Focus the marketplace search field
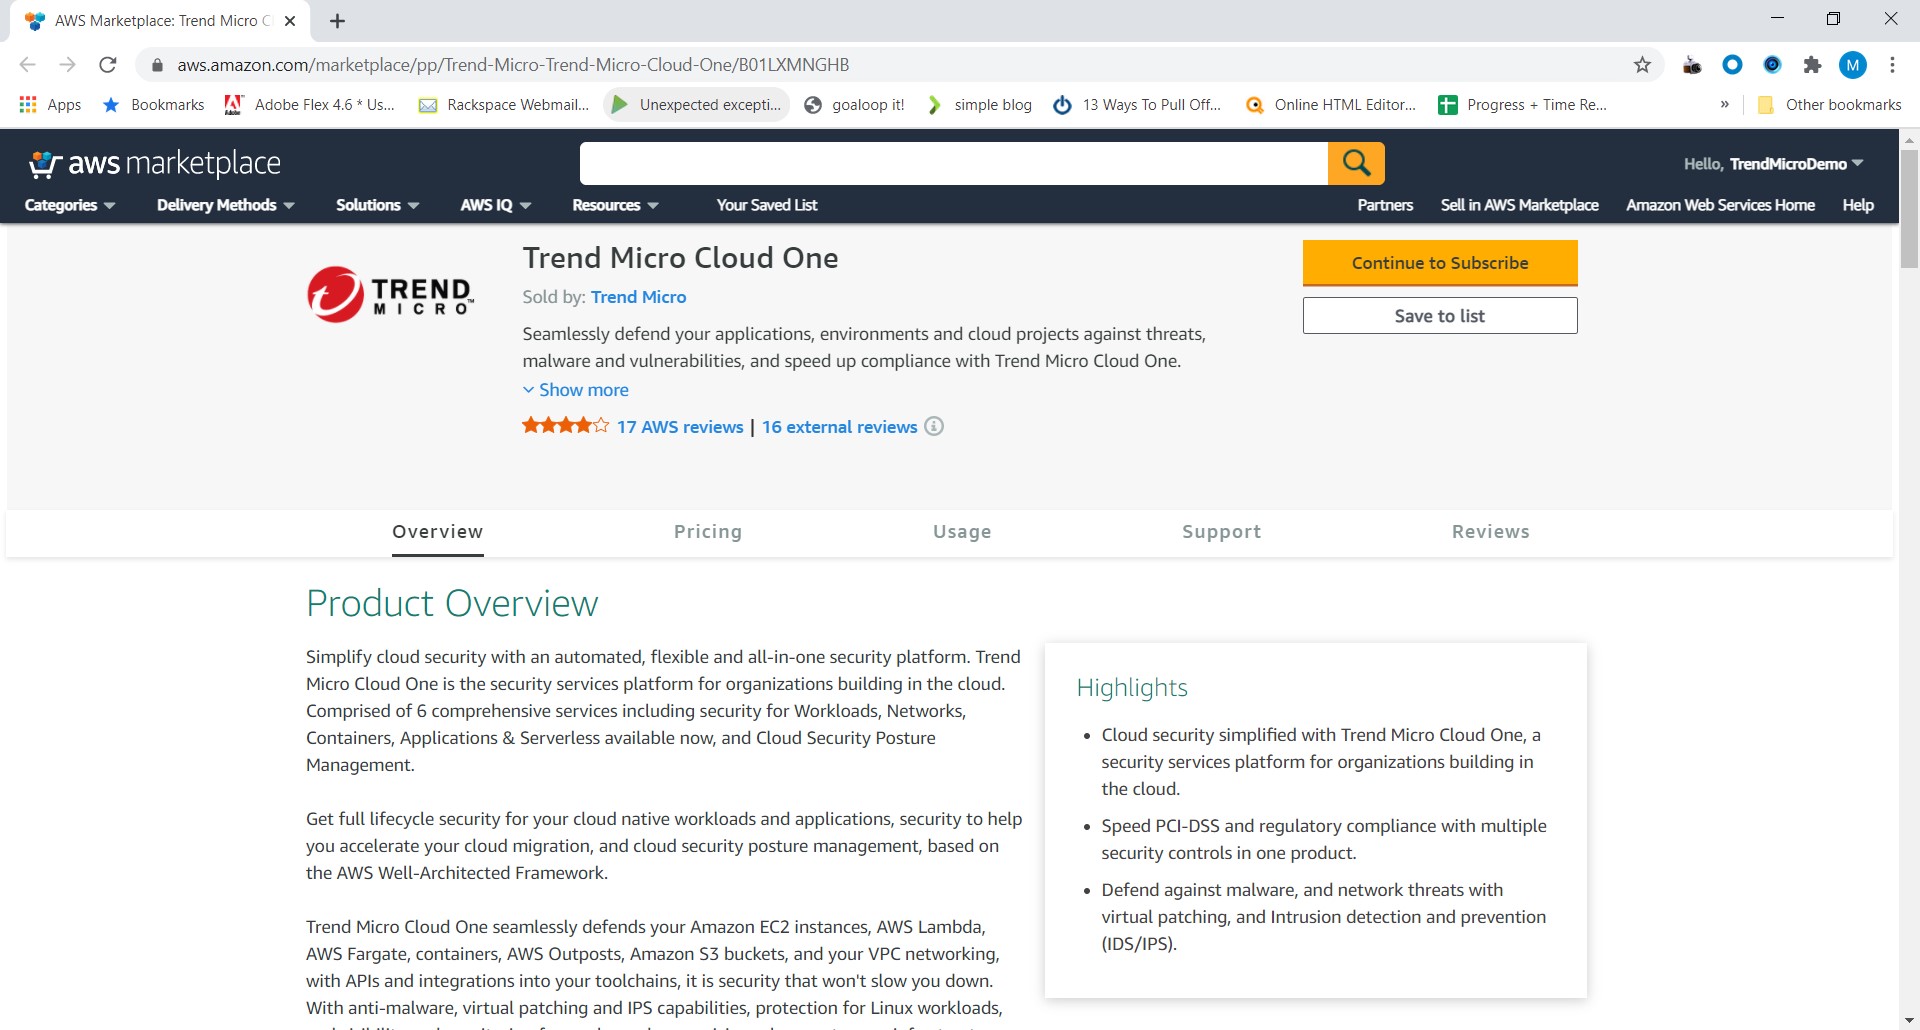 pos(954,163)
